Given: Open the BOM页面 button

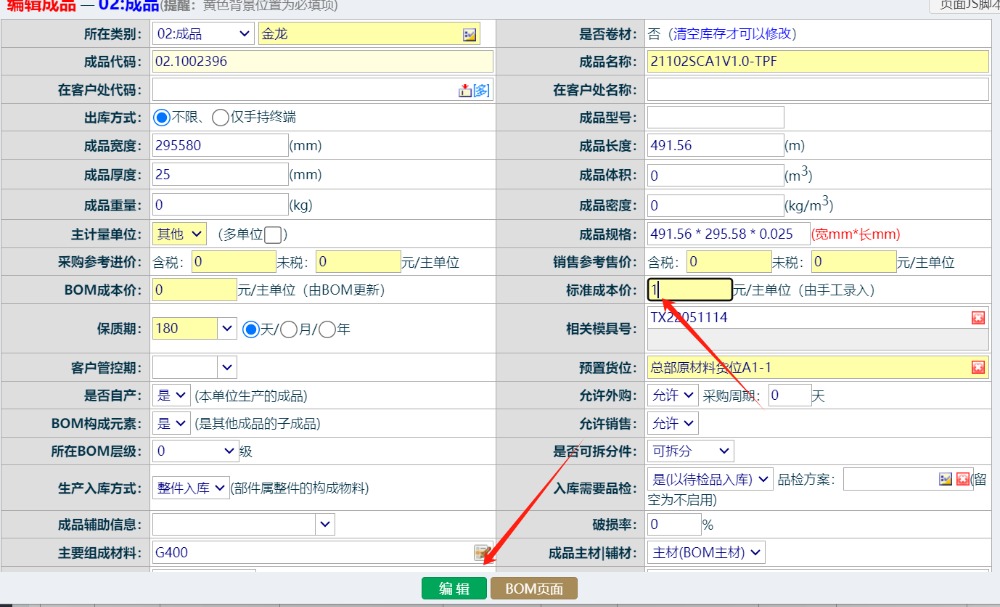Looking at the screenshot, I should [x=534, y=589].
